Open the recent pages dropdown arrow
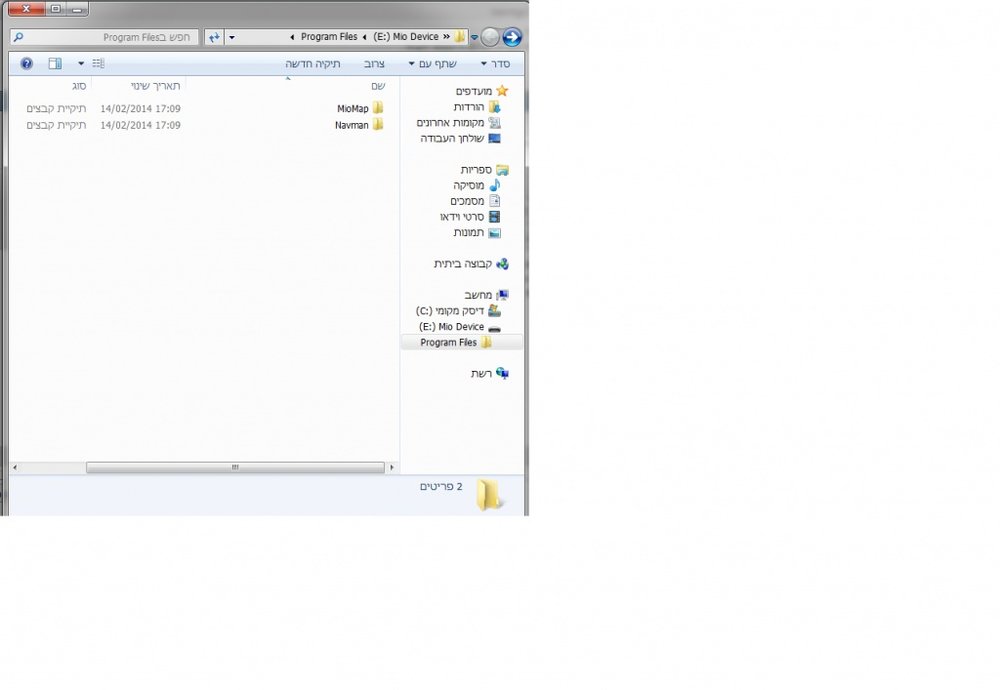 474,38
